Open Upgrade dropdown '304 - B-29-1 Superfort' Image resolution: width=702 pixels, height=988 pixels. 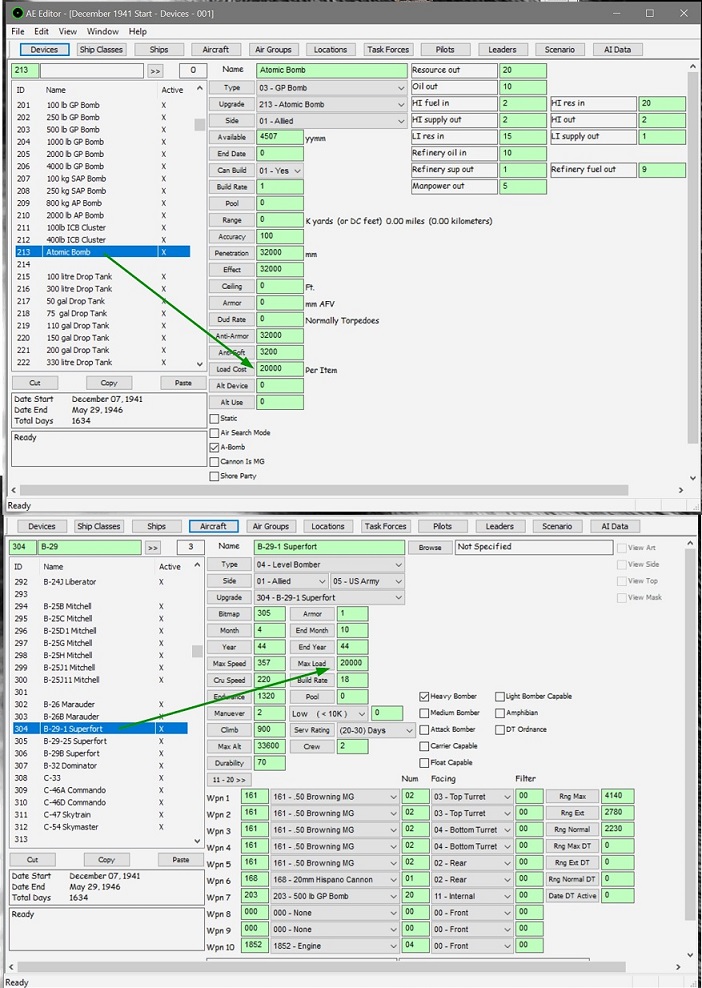pos(329,597)
